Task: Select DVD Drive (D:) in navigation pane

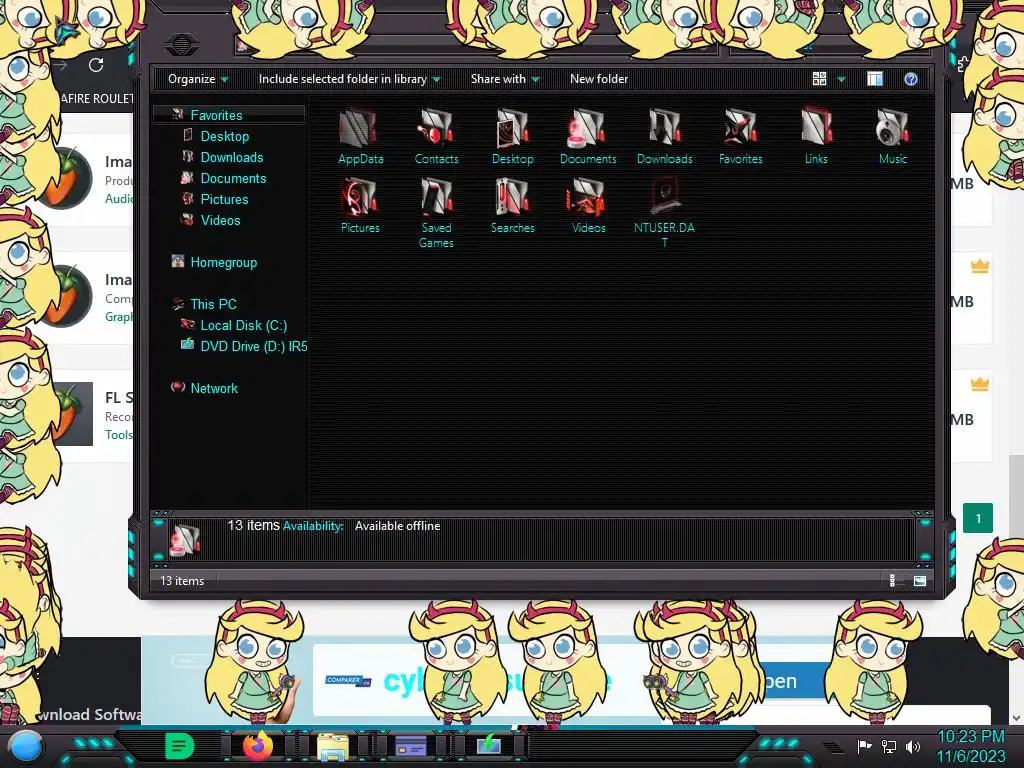Action: click(x=253, y=346)
